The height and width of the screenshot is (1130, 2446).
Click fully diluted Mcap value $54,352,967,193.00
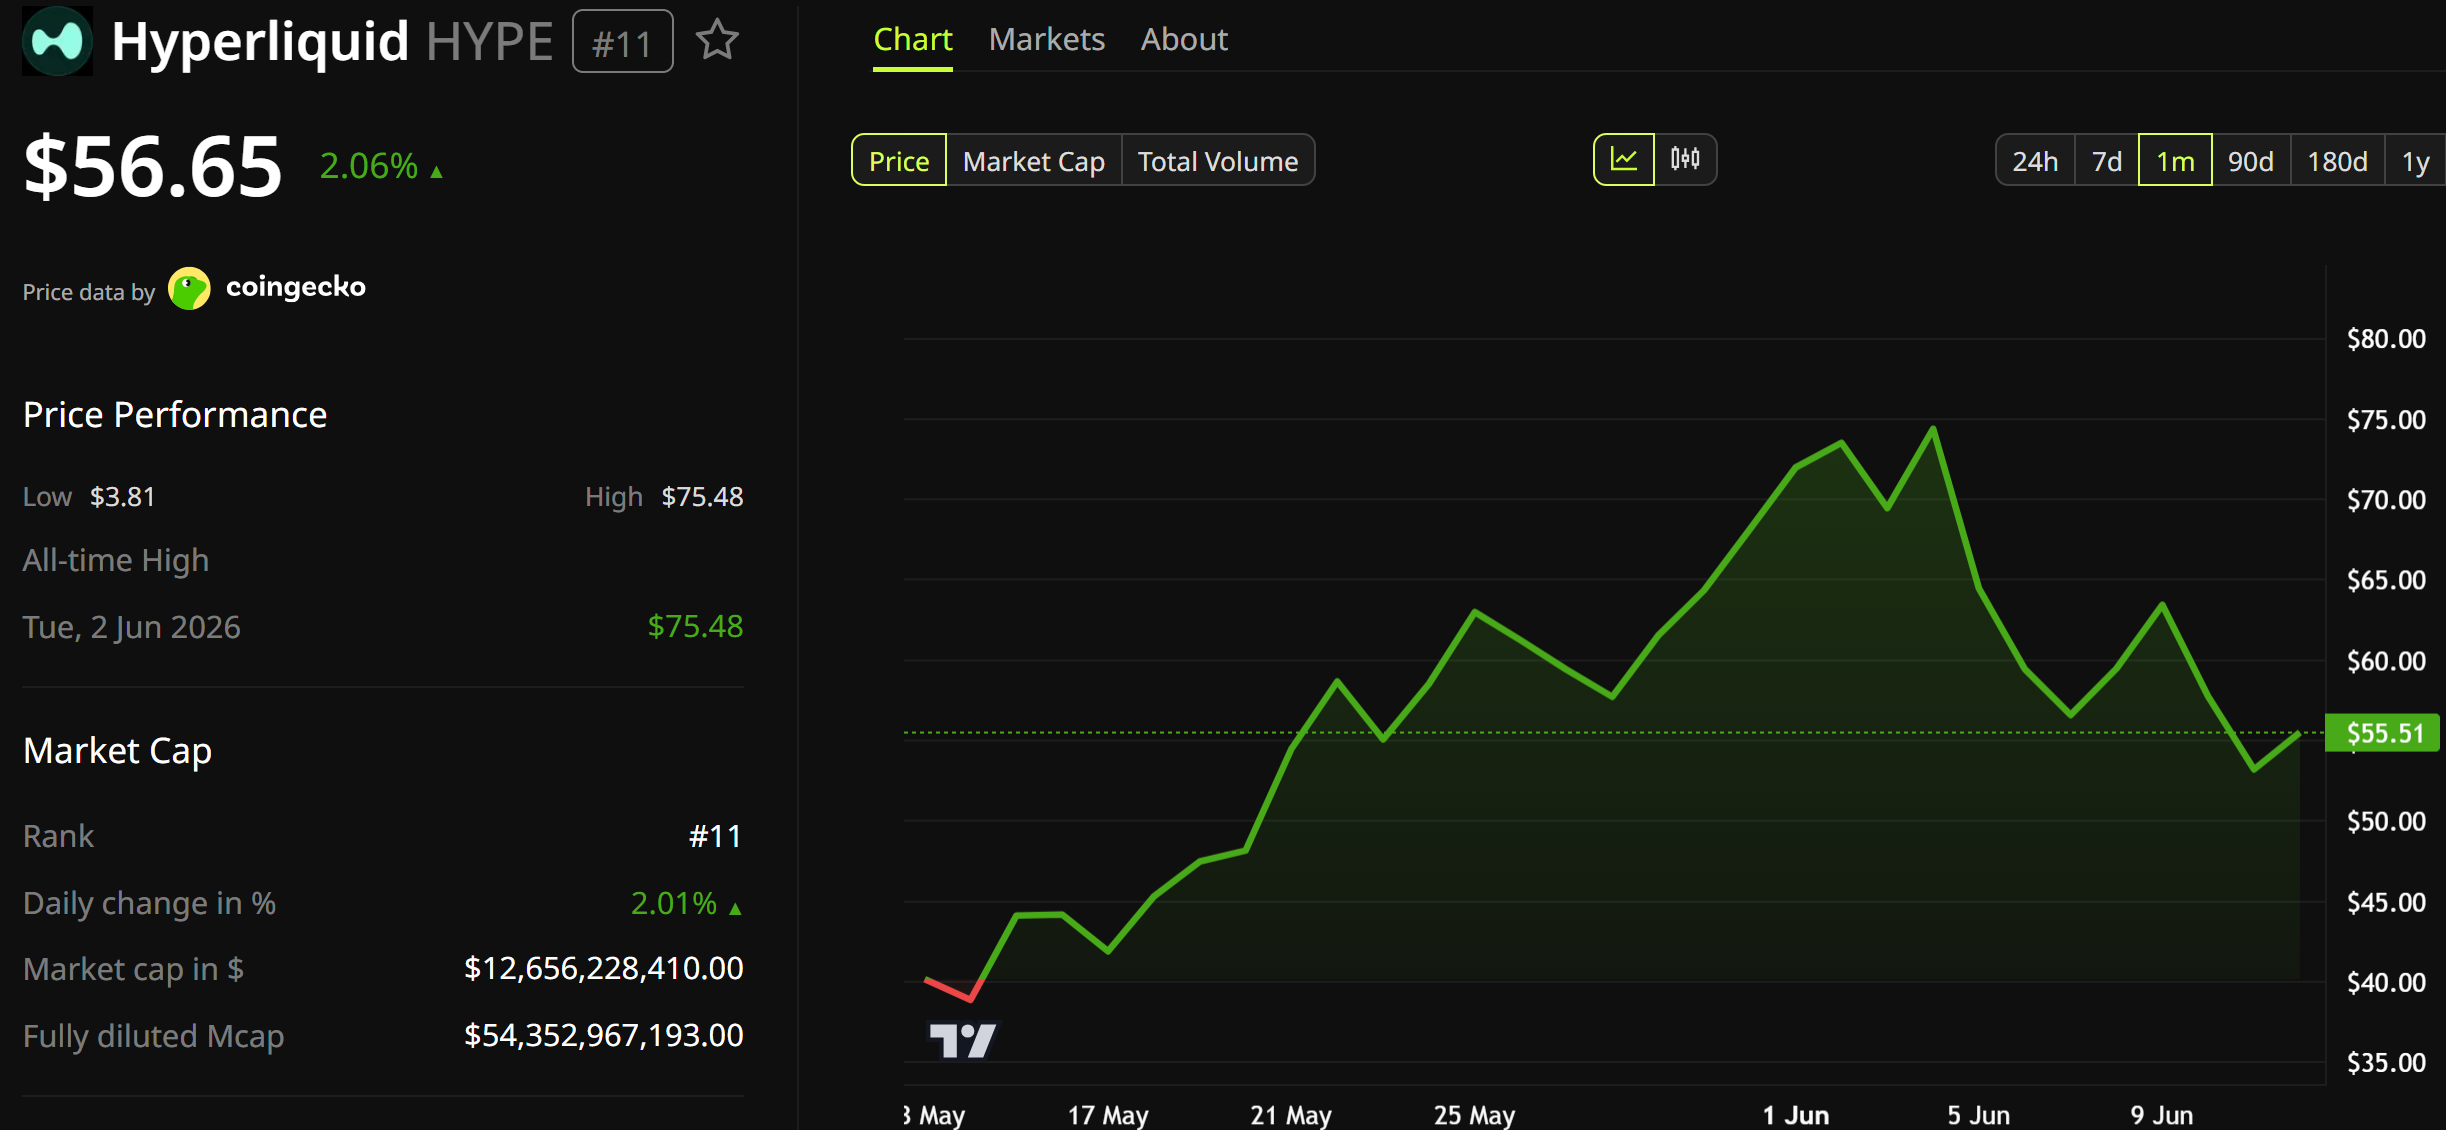604,1035
